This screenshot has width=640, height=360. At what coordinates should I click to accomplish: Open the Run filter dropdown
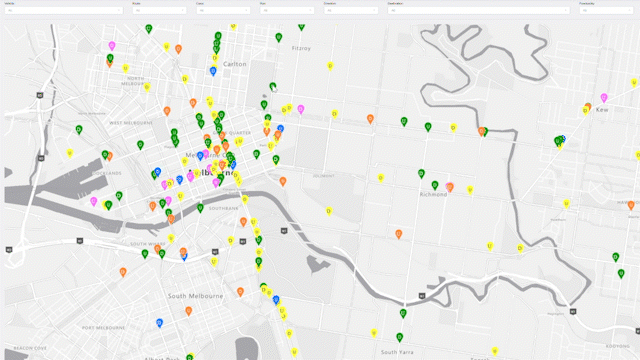(x=287, y=10)
